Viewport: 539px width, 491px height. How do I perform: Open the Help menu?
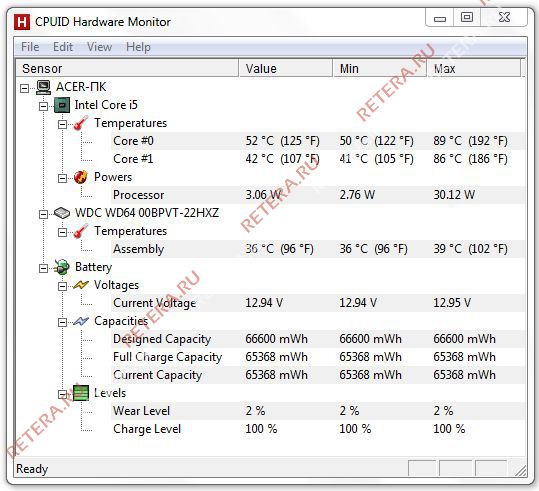click(138, 47)
